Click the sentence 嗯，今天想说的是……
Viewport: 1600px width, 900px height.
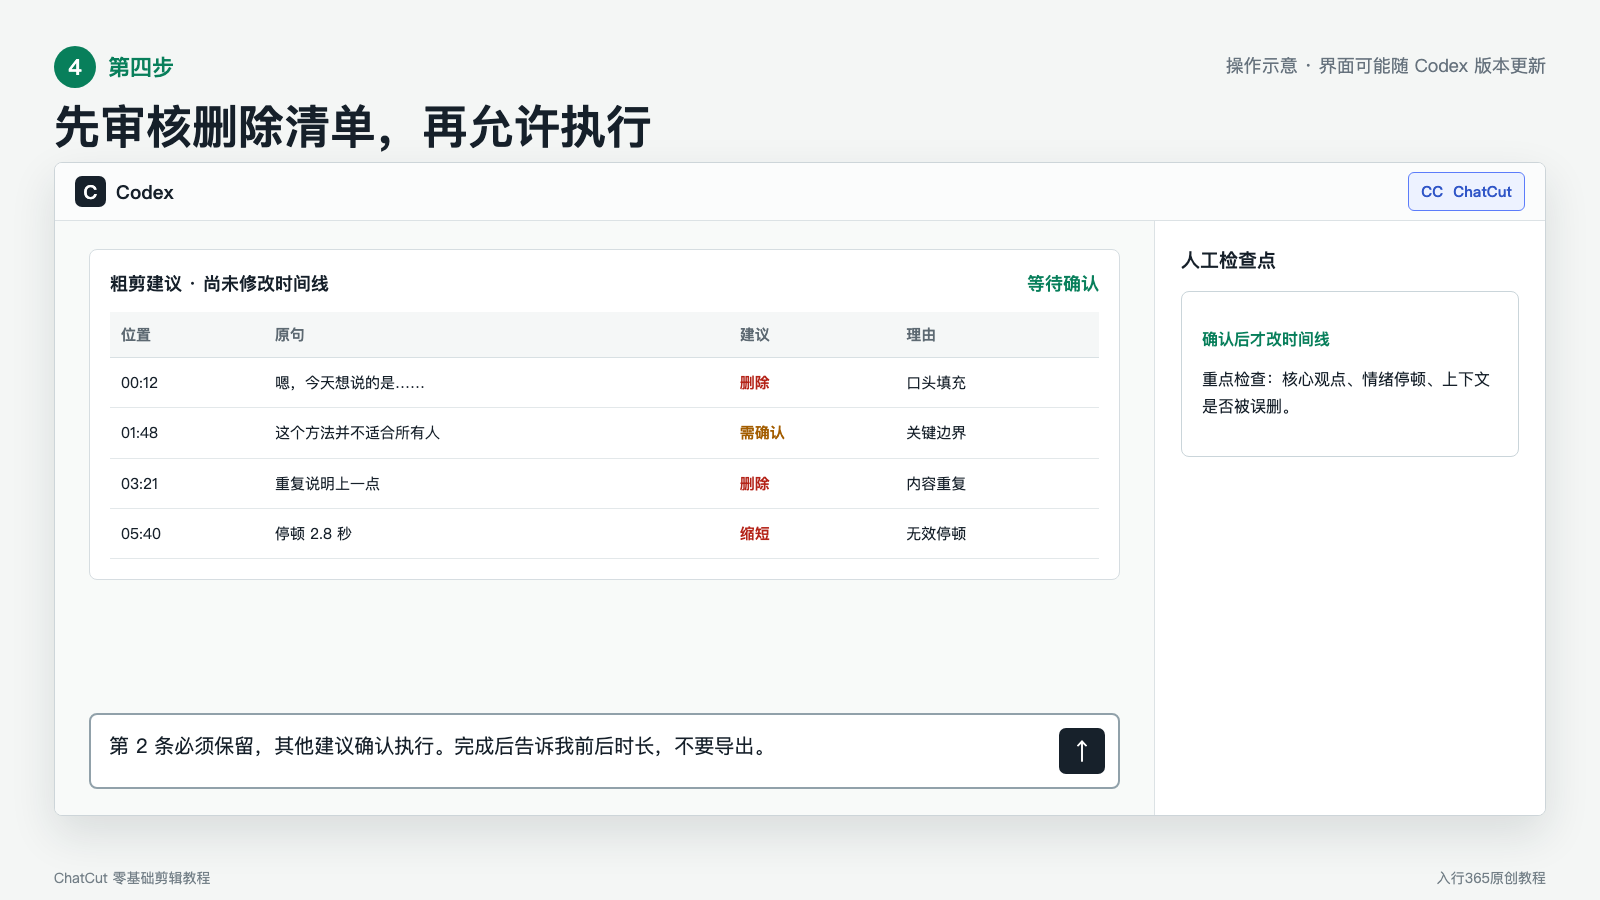(350, 383)
